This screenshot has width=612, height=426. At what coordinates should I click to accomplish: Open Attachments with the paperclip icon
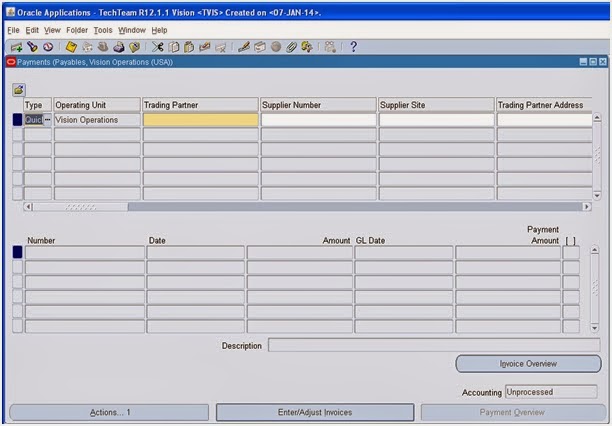pyautogui.click(x=291, y=47)
